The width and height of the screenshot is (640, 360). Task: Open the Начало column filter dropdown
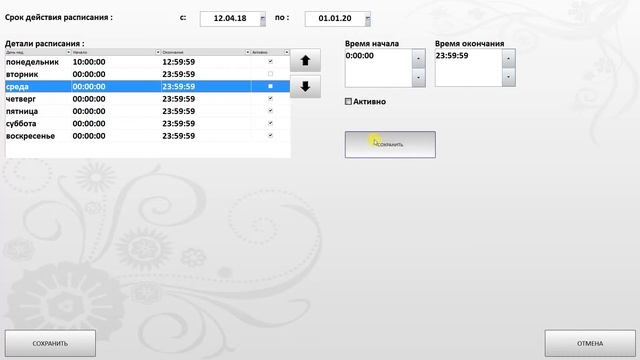pos(158,52)
